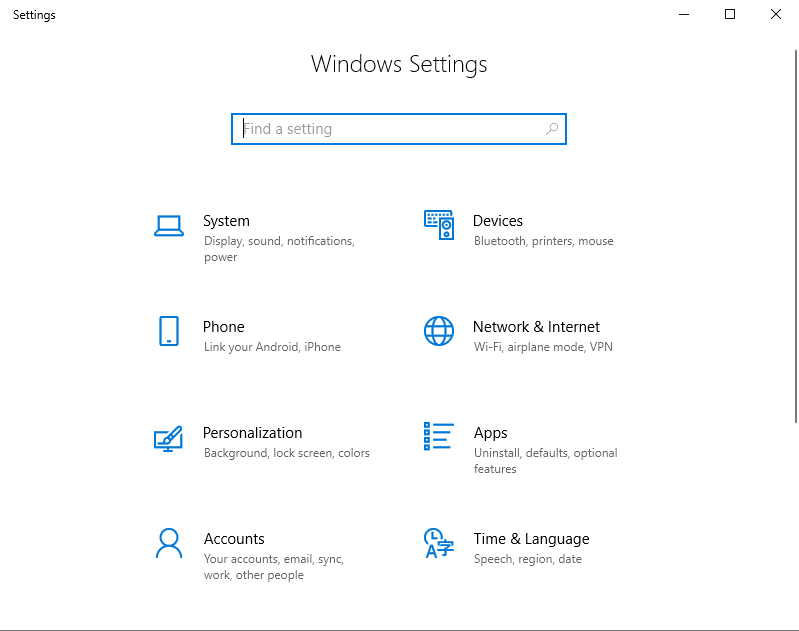Focus the Find a setting field
799x631 pixels.
tap(399, 129)
